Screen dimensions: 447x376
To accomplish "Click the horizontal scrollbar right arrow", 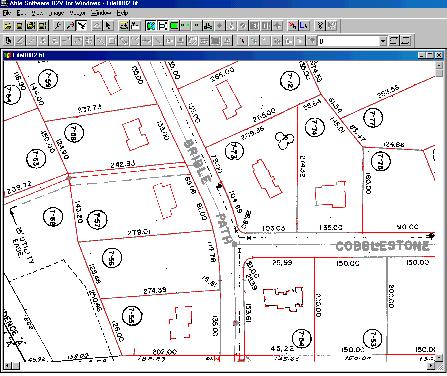I will pos(431,366).
